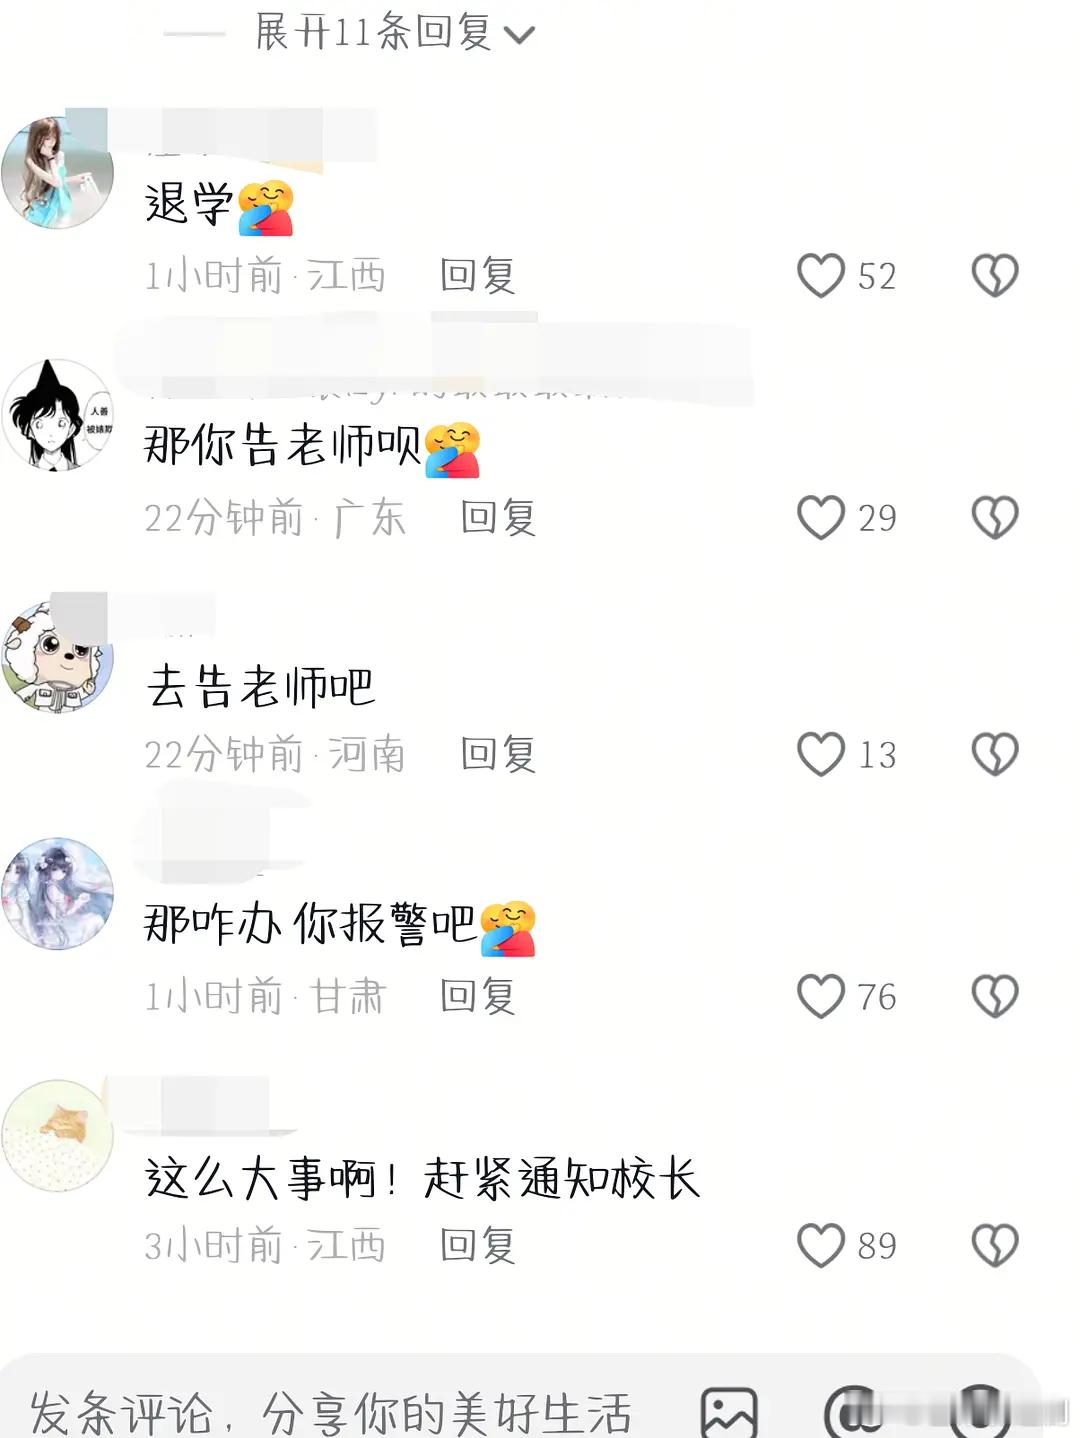Open the image picker in comment bar
The height and width of the screenshot is (1438, 1080).
pos(729,1412)
